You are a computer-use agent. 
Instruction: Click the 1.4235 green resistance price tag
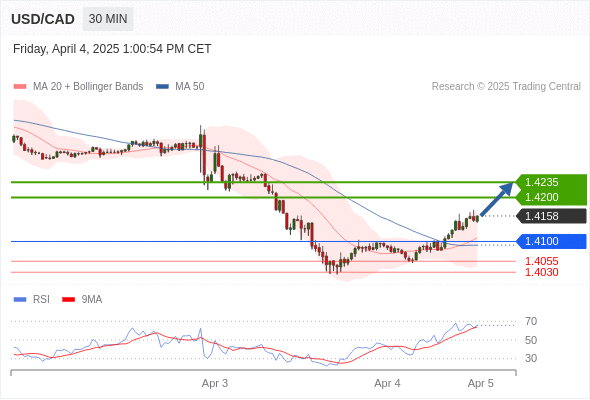(x=551, y=182)
